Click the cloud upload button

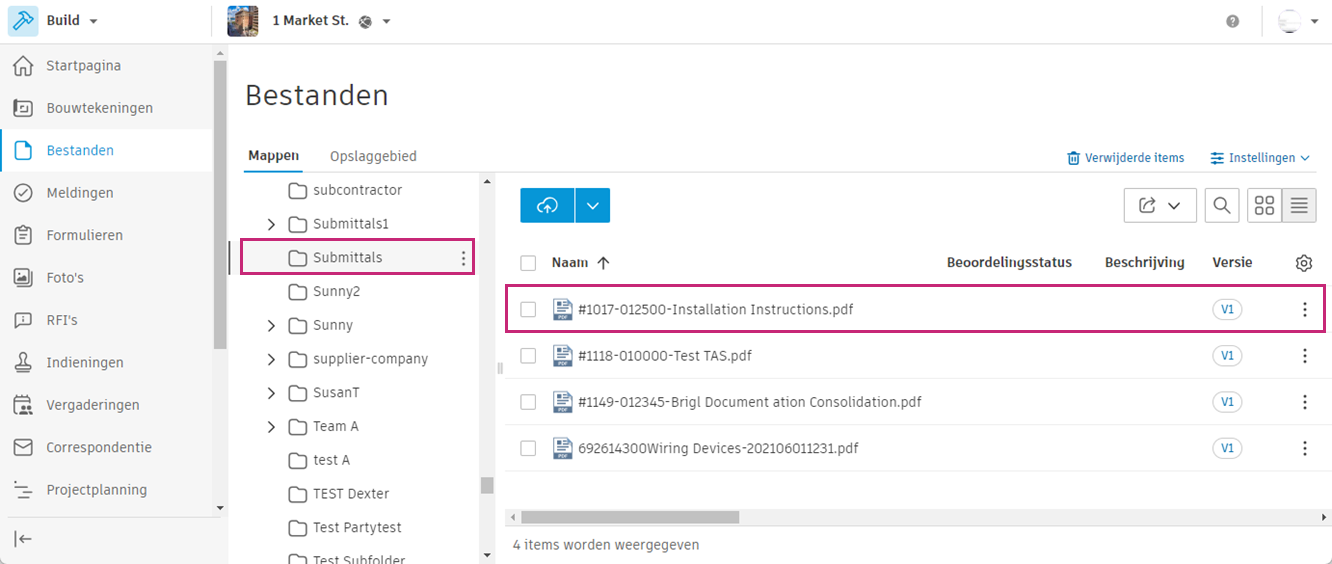tap(547, 205)
